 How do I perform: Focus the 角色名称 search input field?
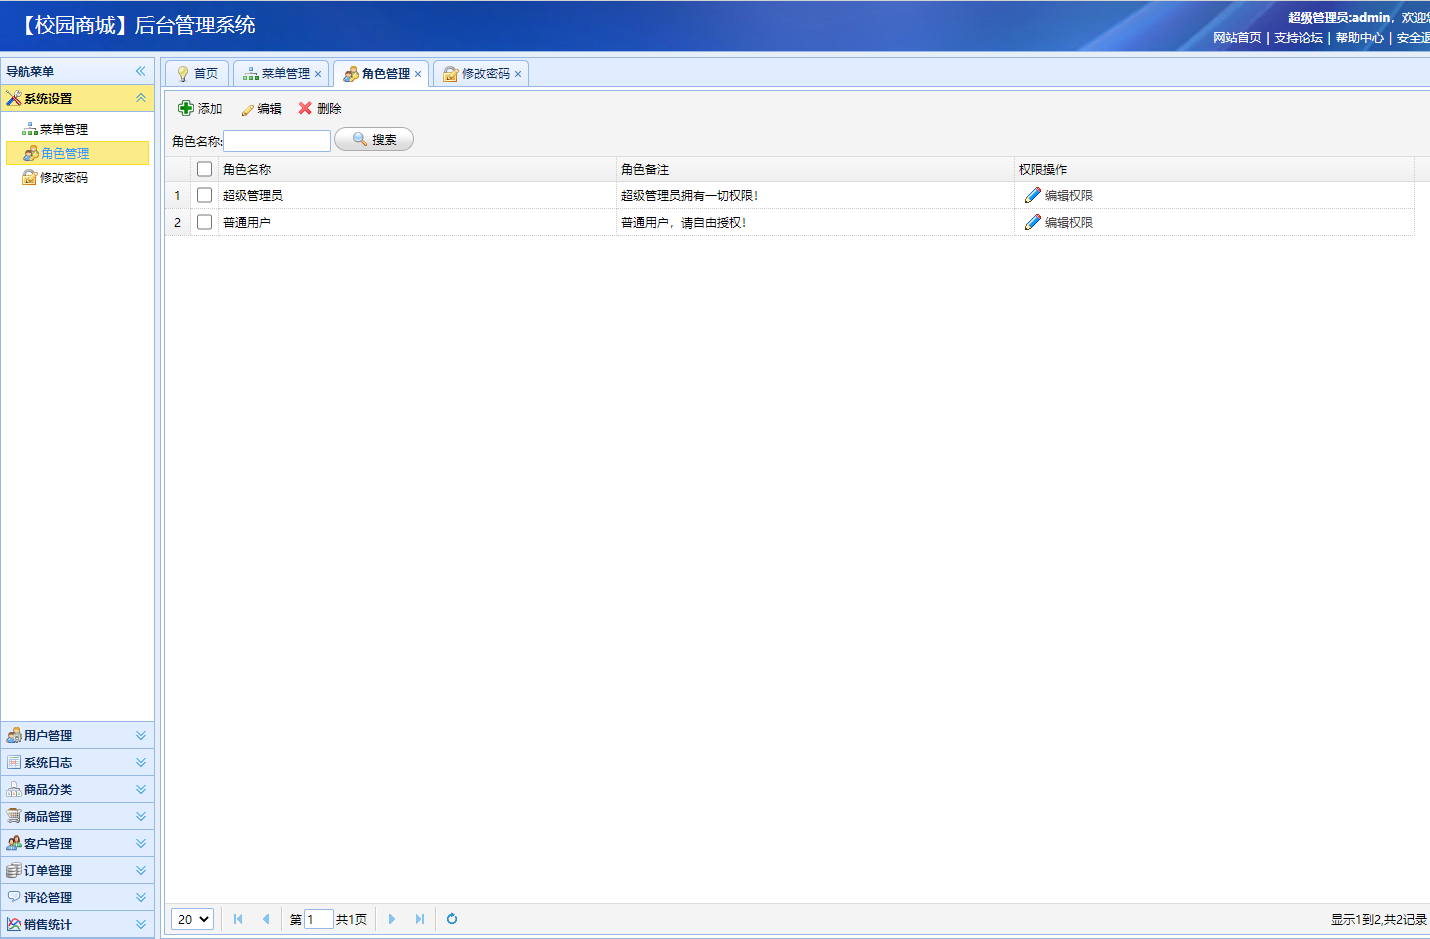pos(277,141)
